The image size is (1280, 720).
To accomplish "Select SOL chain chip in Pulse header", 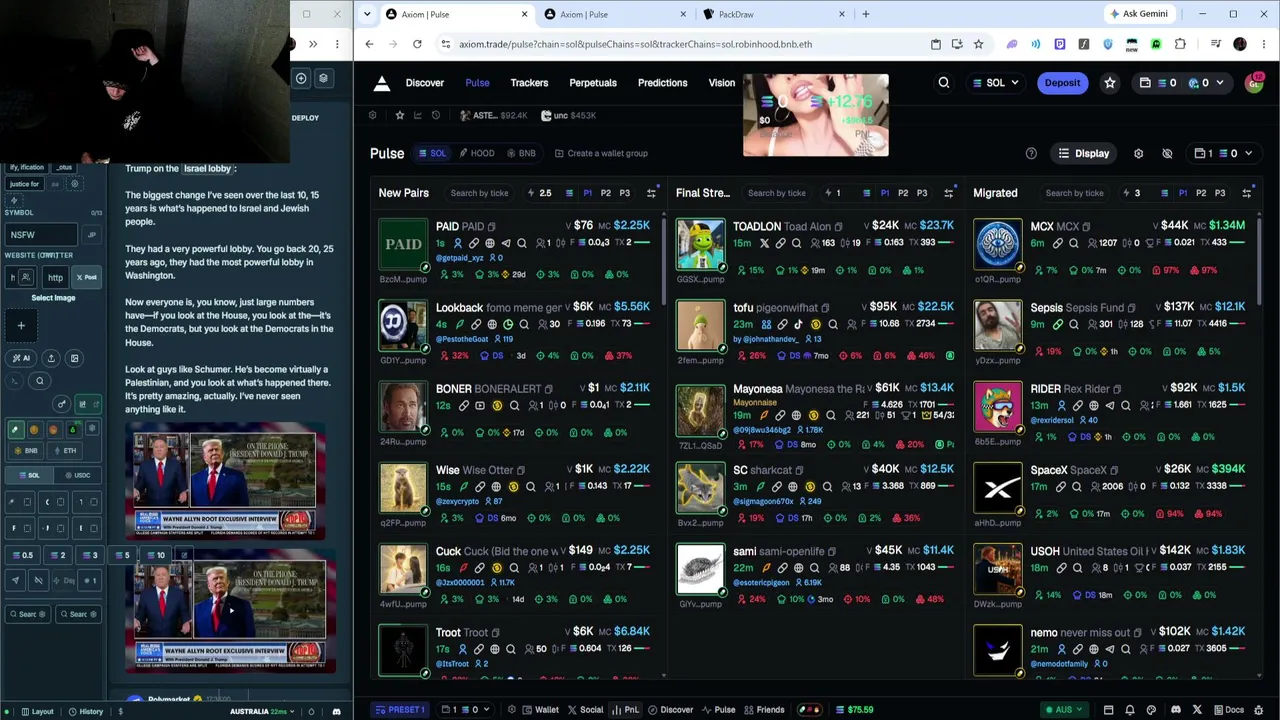I will (432, 153).
